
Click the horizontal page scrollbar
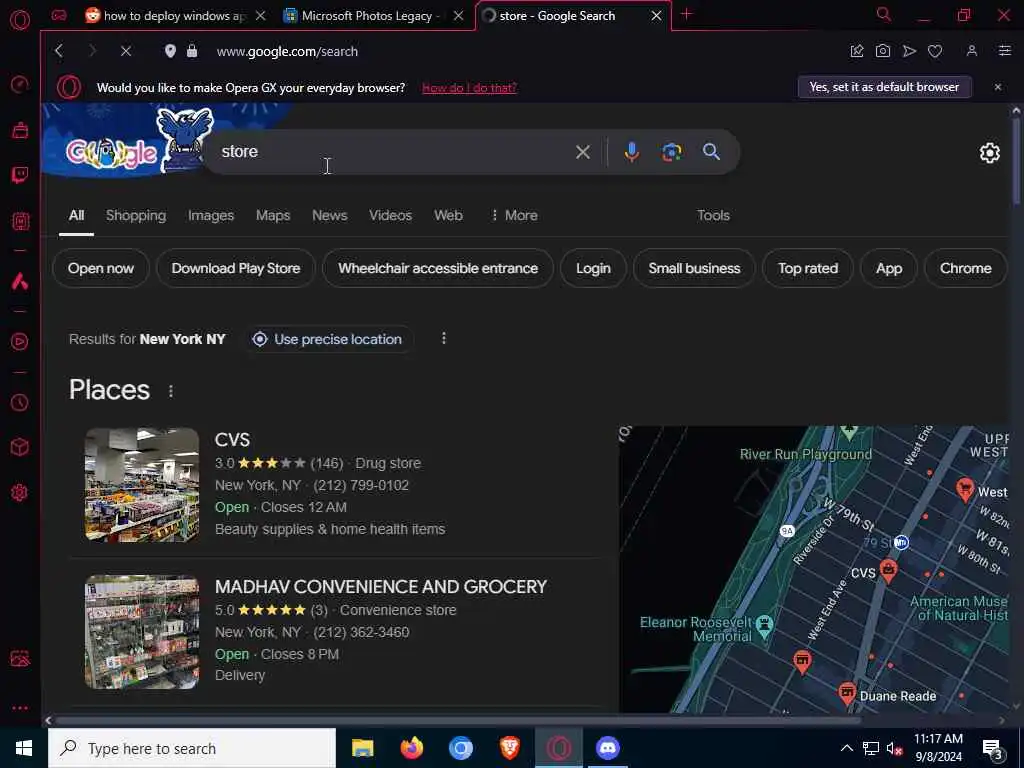(x=457, y=720)
